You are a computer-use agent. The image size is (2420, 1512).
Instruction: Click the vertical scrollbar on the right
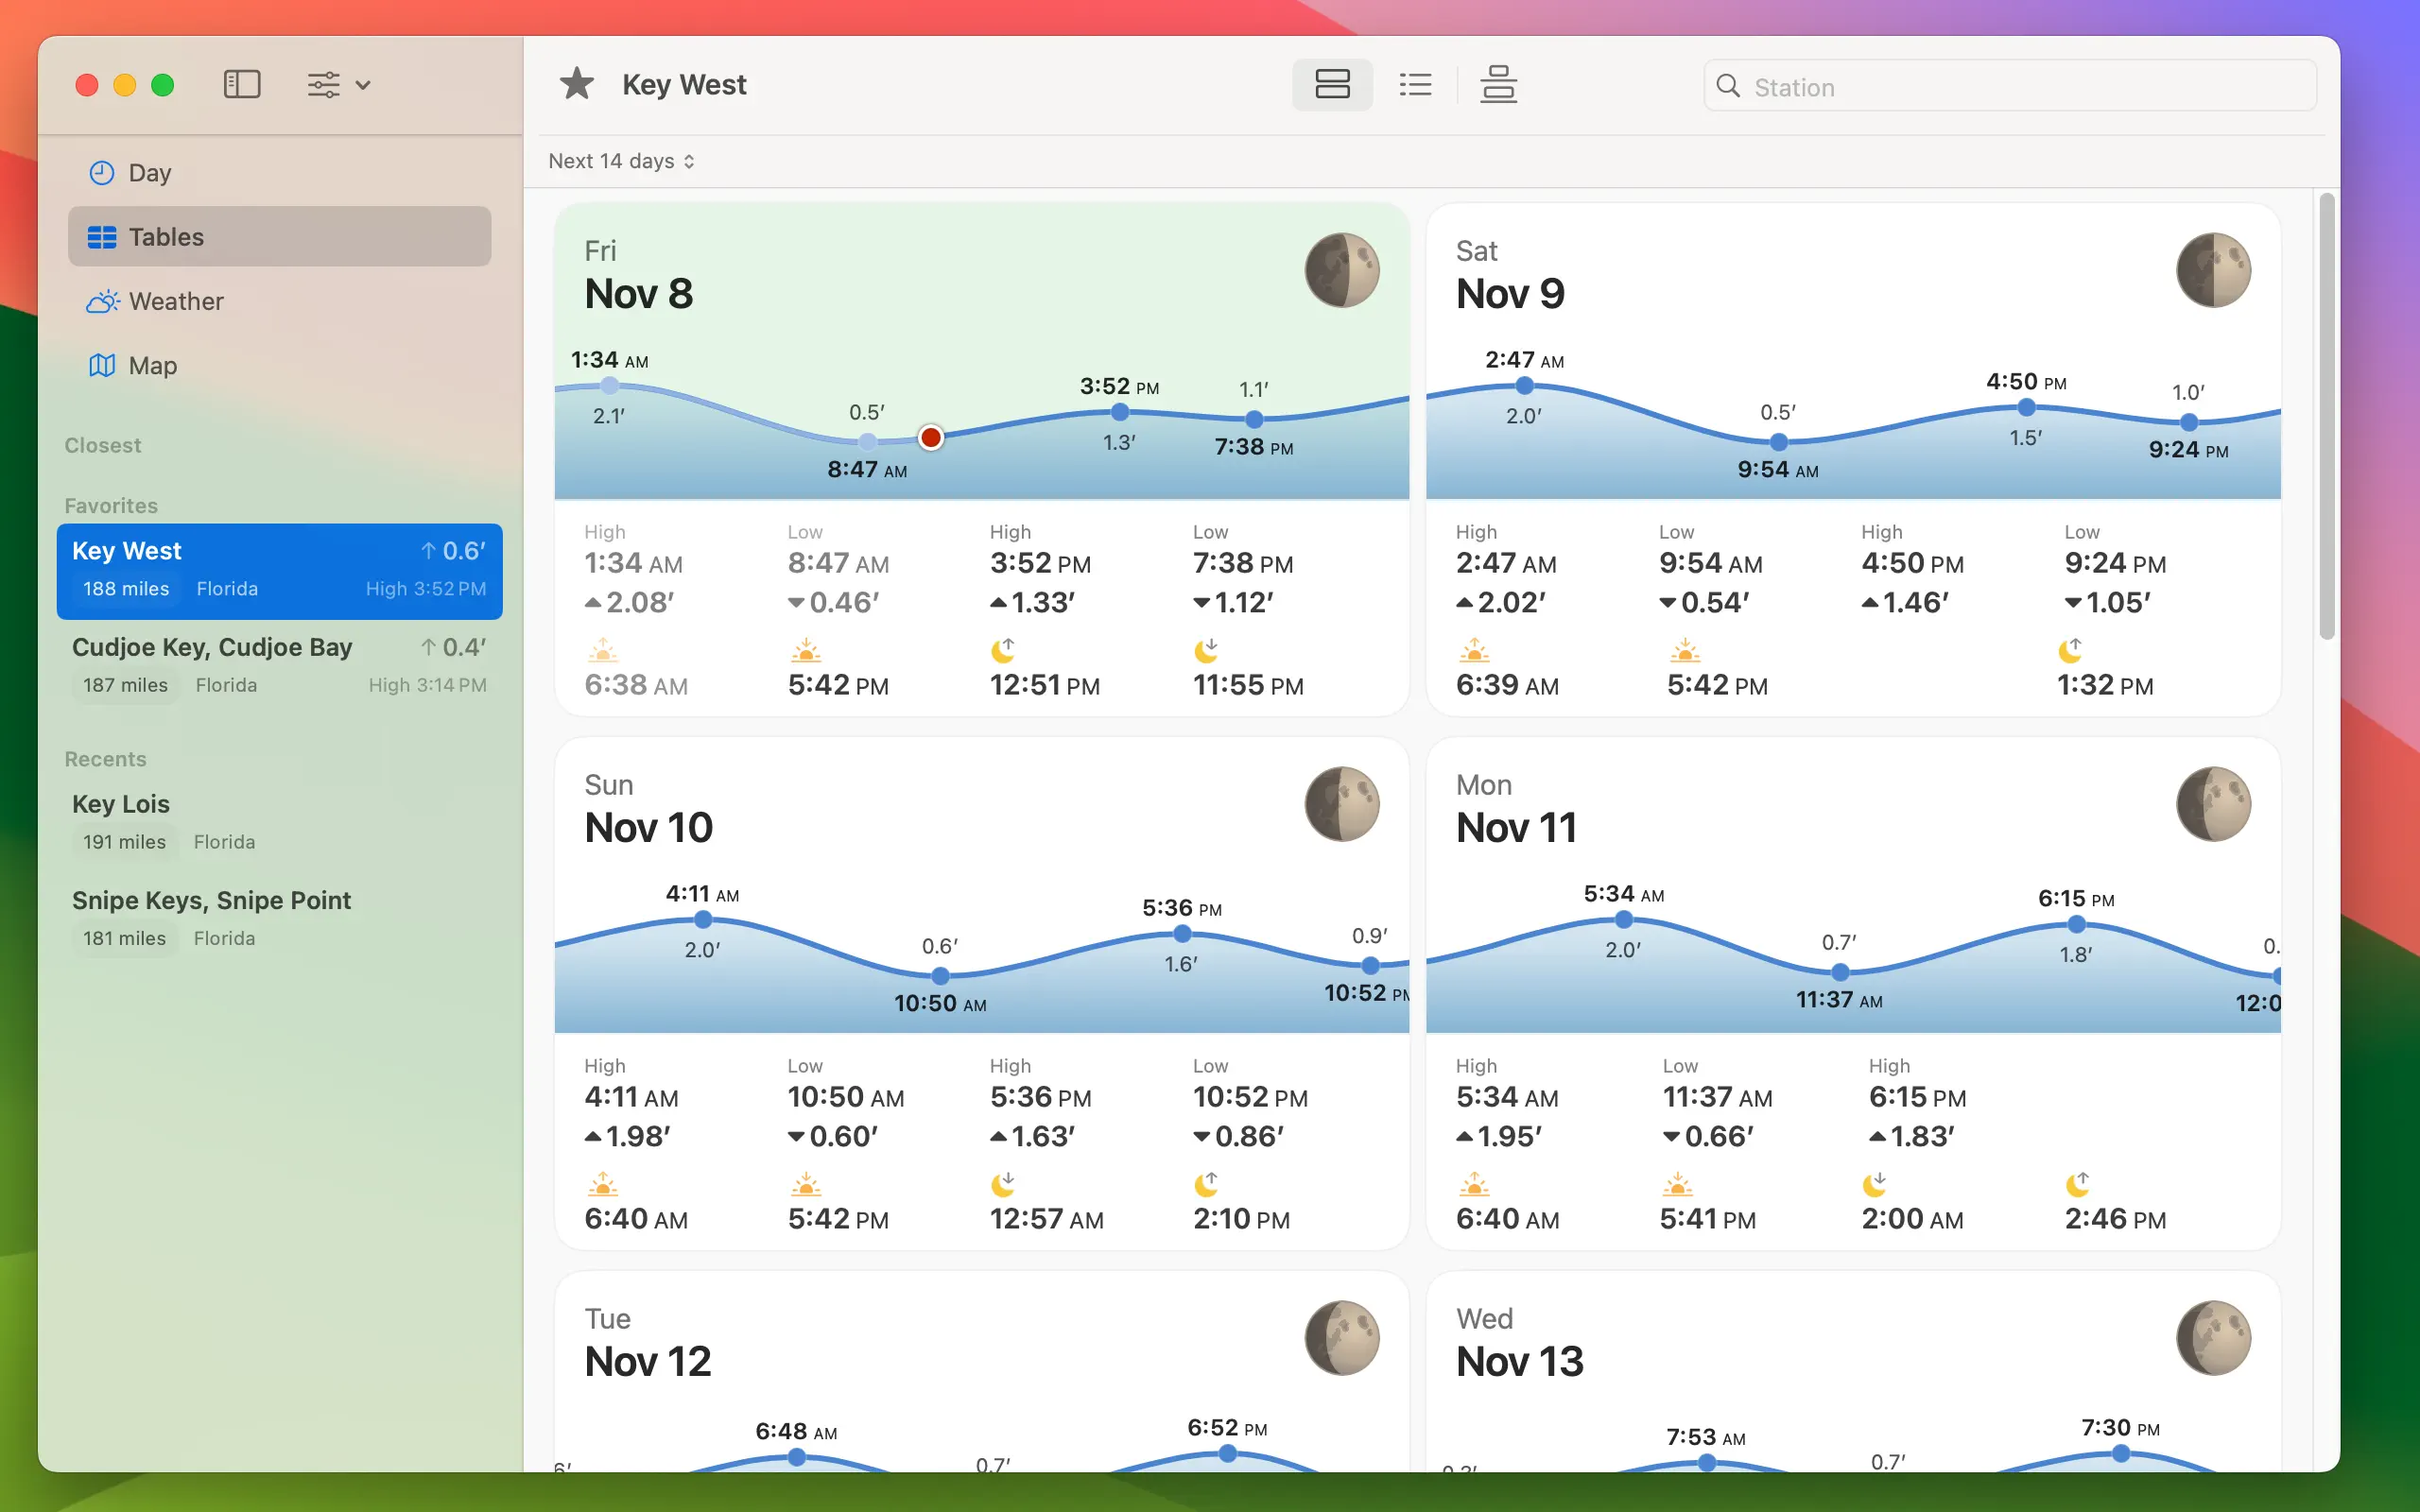tap(2326, 416)
